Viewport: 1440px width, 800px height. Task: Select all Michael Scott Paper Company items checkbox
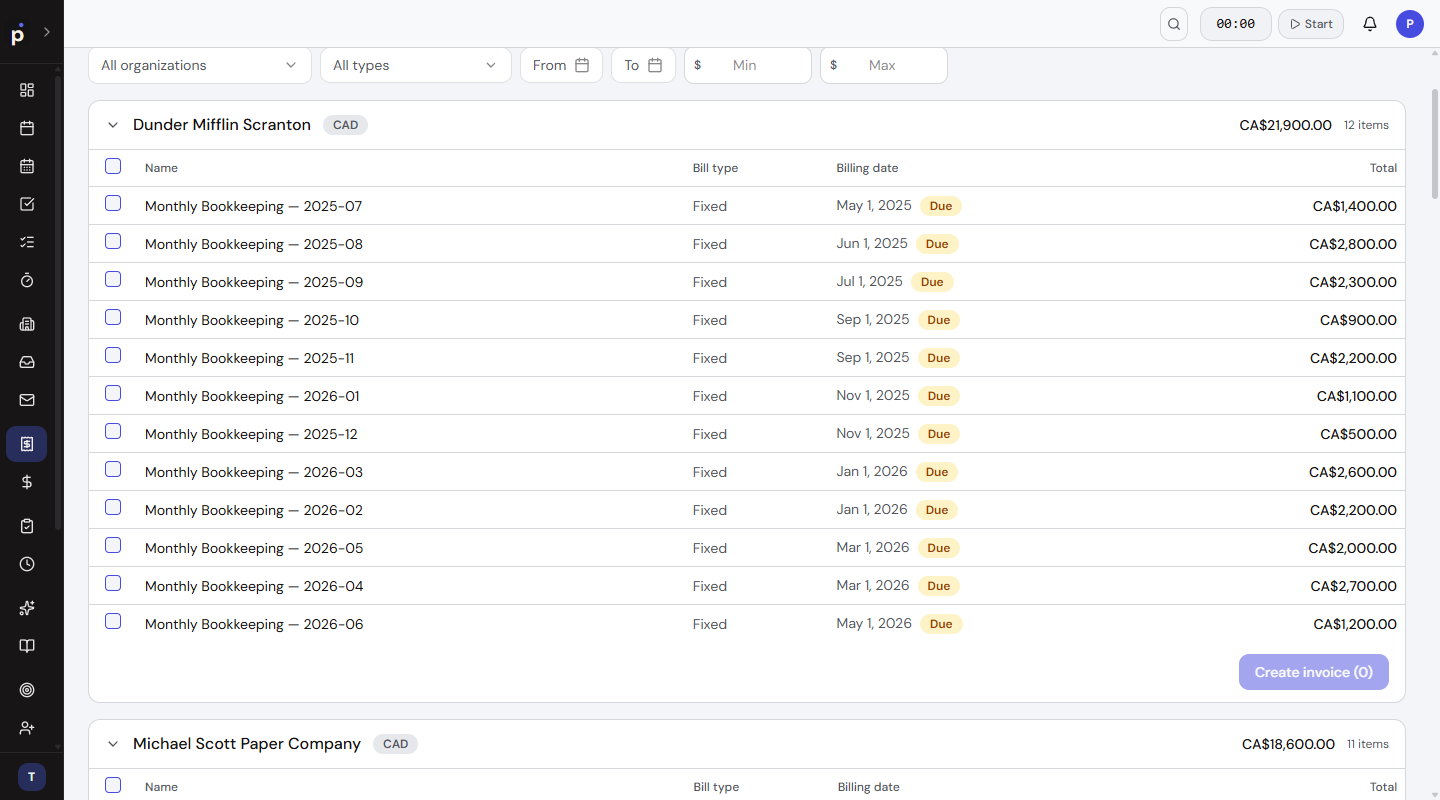[x=113, y=785]
